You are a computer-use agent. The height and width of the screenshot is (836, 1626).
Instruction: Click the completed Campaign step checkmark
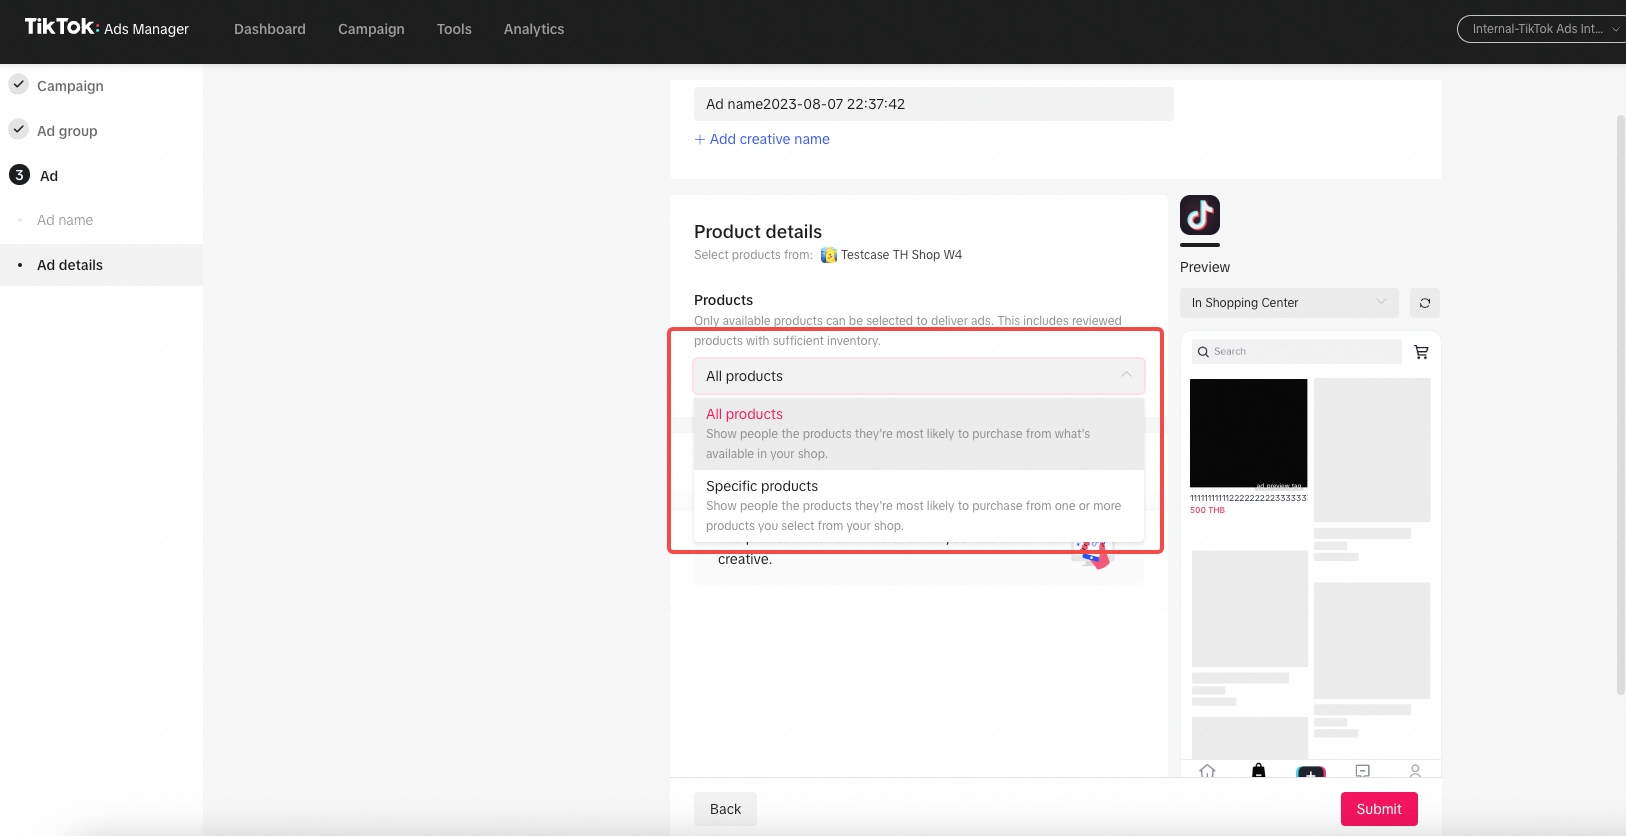(x=19, y=85)
